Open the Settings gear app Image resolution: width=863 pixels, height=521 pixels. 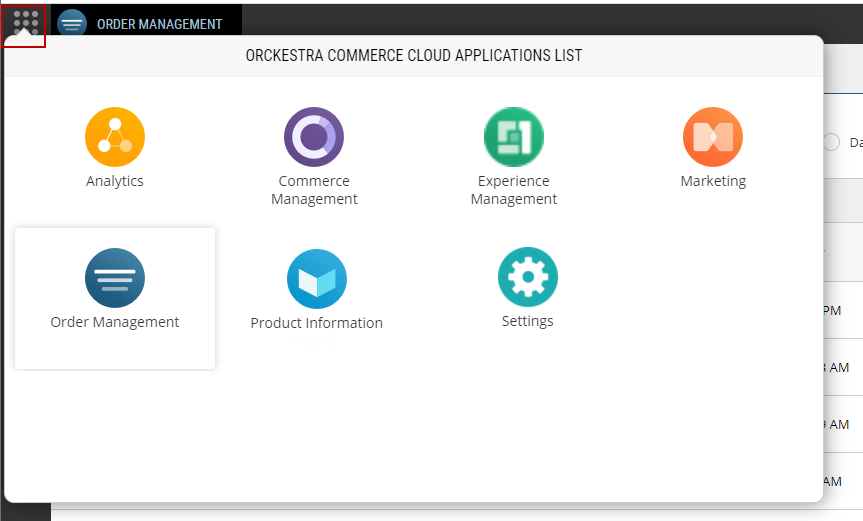527,288
